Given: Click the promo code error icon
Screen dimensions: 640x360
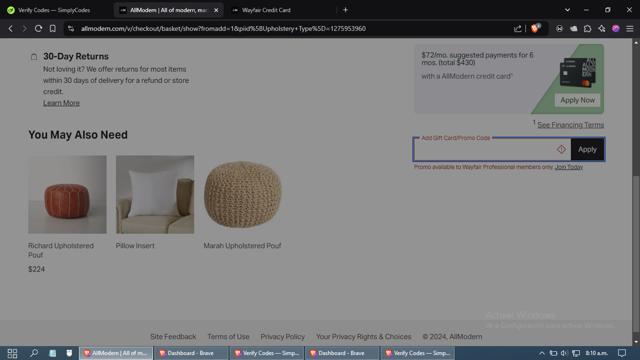Looking at the screenshot, I should (561, 149).
